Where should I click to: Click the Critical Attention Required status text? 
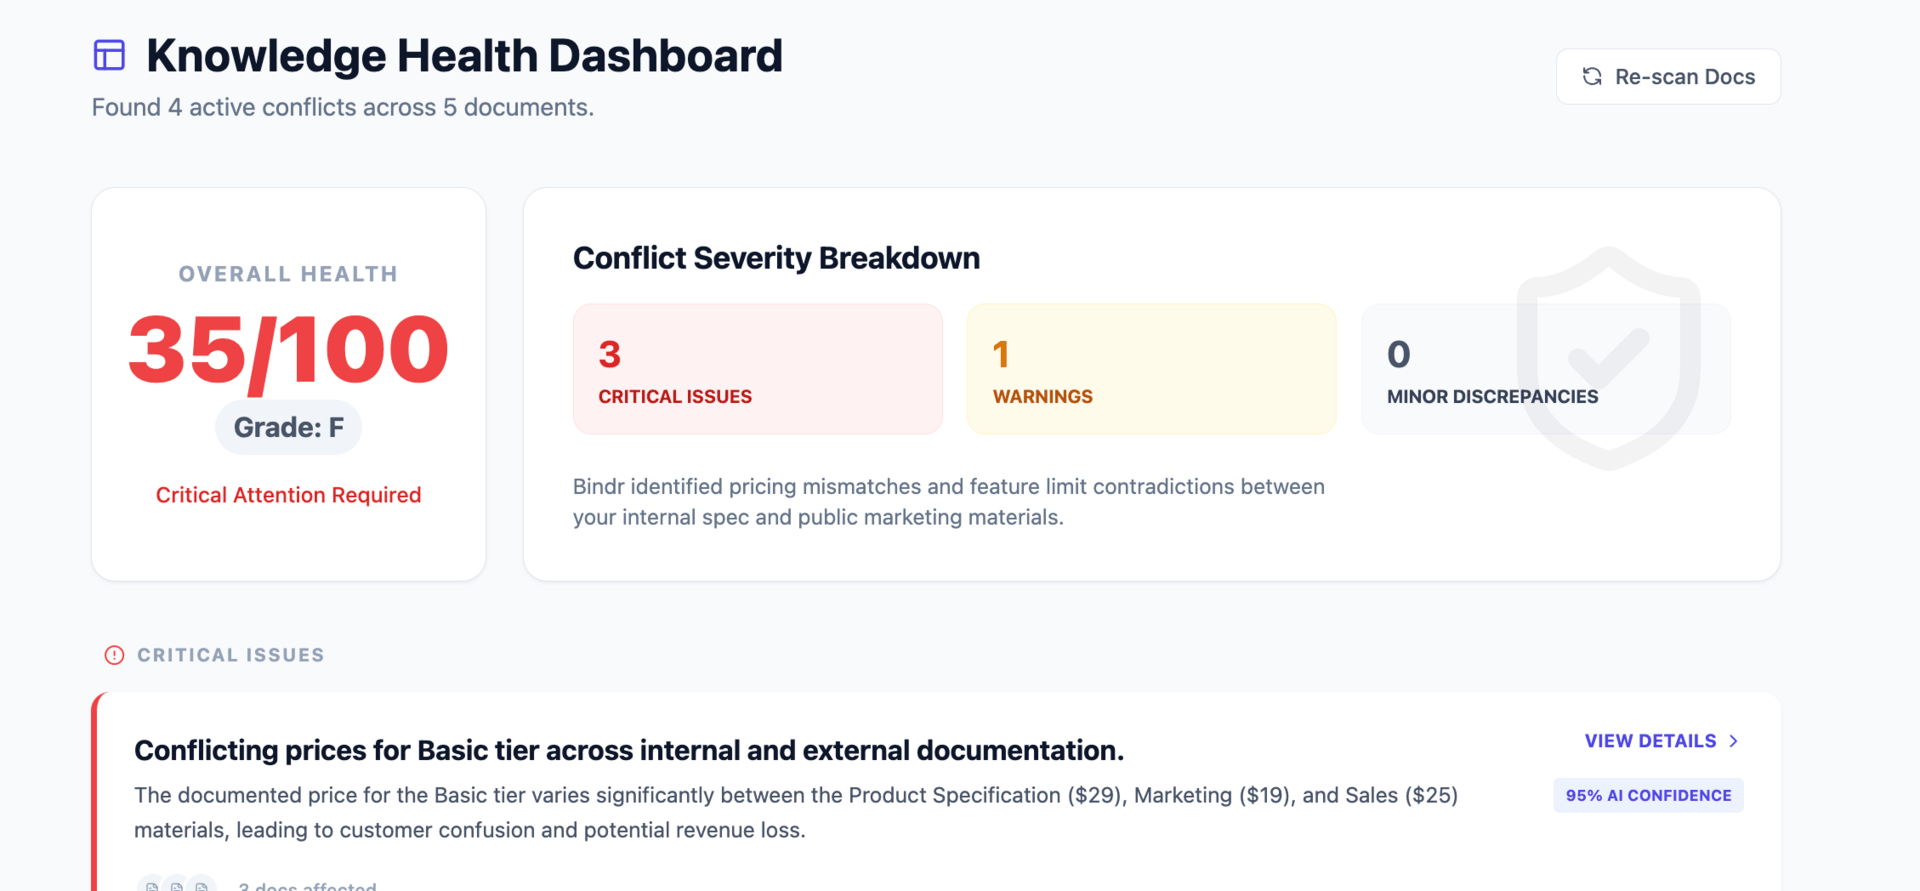pos(288,495)
